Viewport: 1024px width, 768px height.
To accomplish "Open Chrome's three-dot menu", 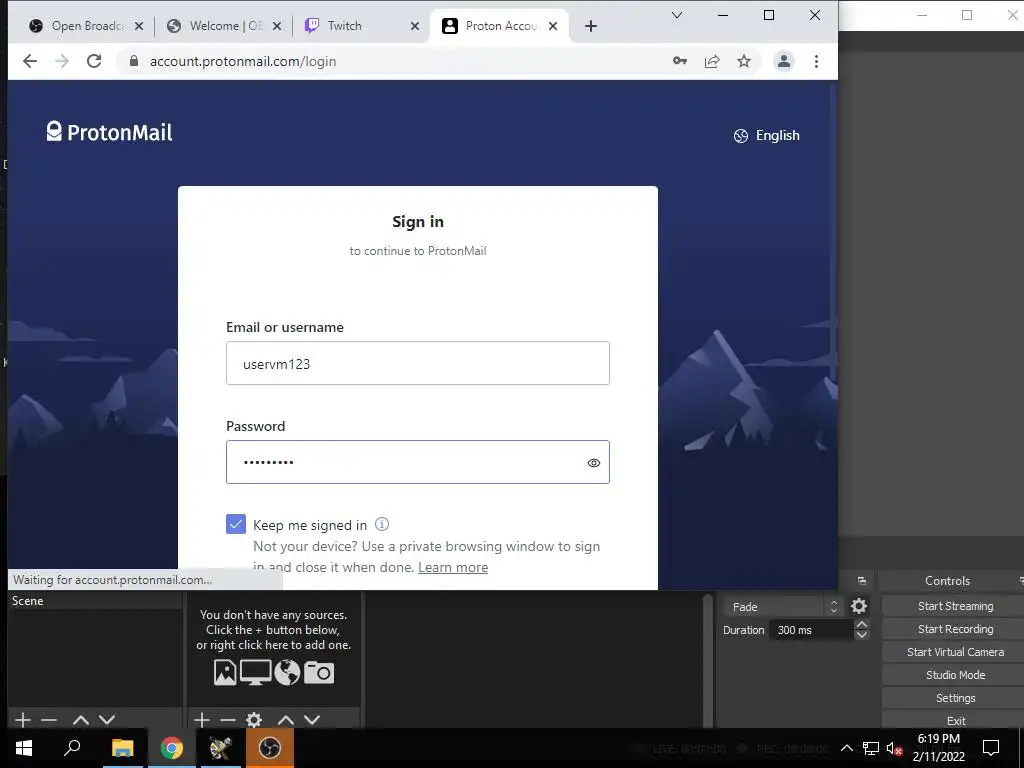I will (816, 61).
